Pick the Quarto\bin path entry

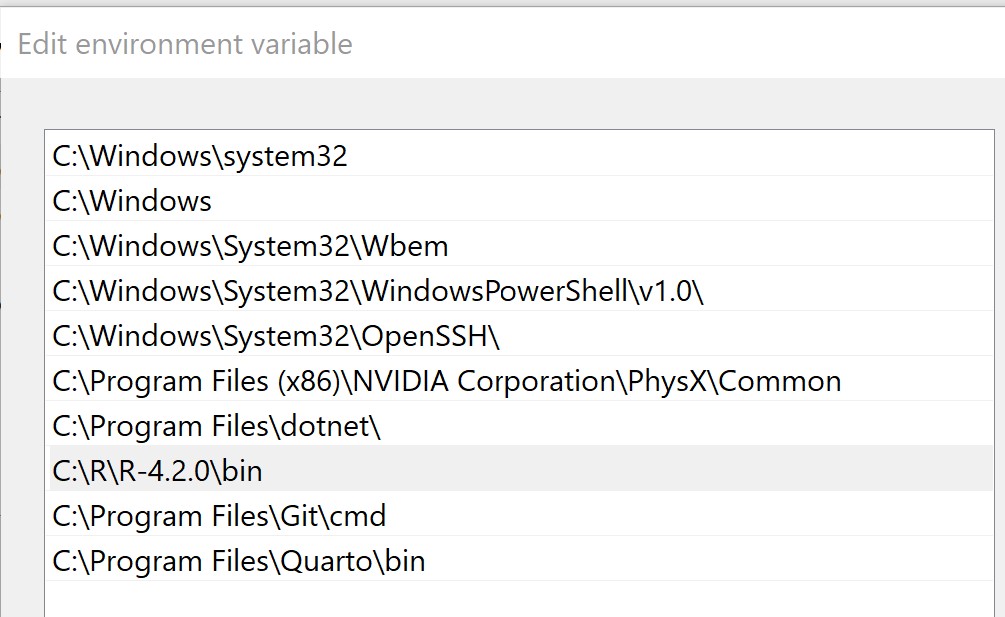239,561
